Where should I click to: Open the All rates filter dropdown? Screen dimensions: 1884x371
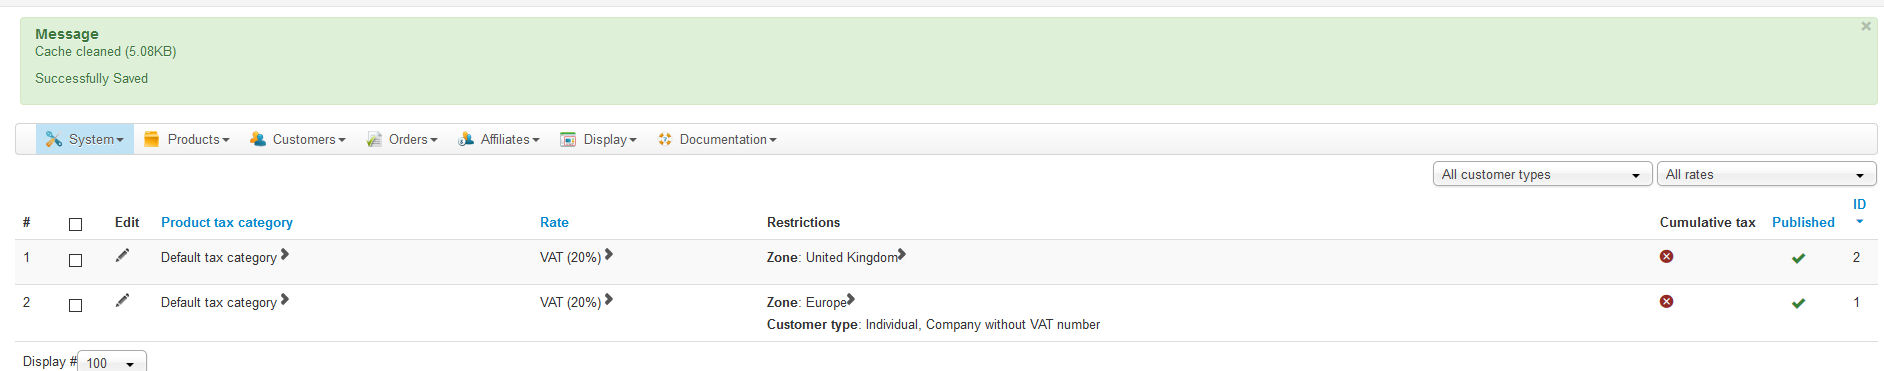pyautogui.click(x=1766, y=174)
